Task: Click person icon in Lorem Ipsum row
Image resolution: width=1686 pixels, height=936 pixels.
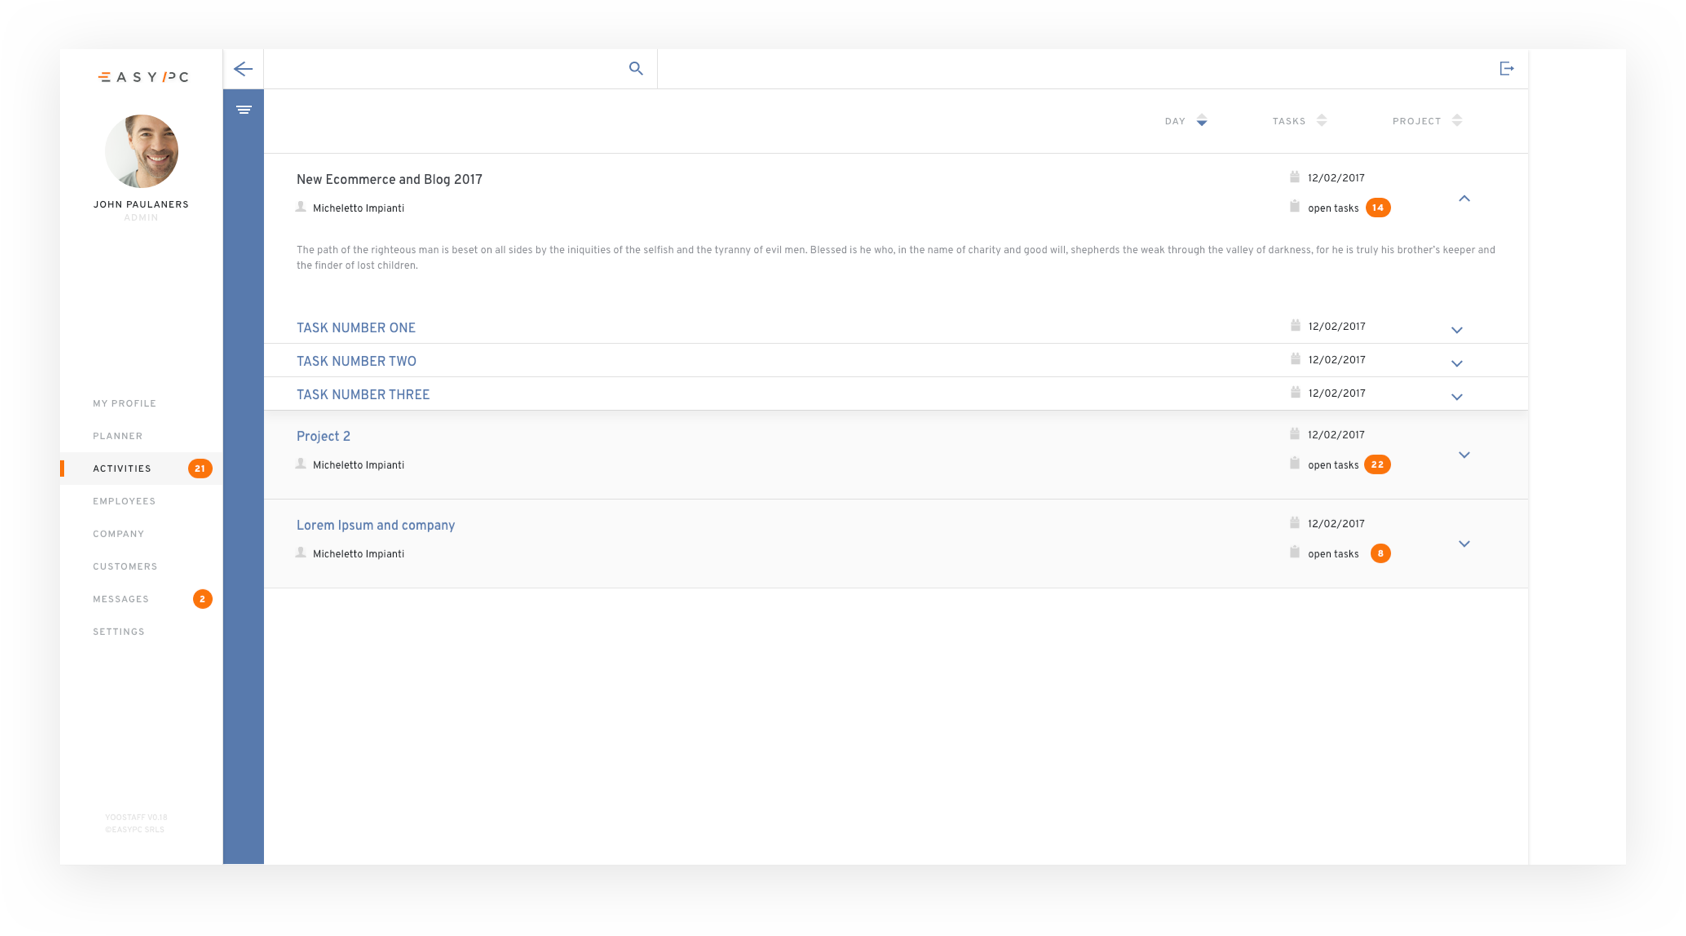Action: (301, 553)
